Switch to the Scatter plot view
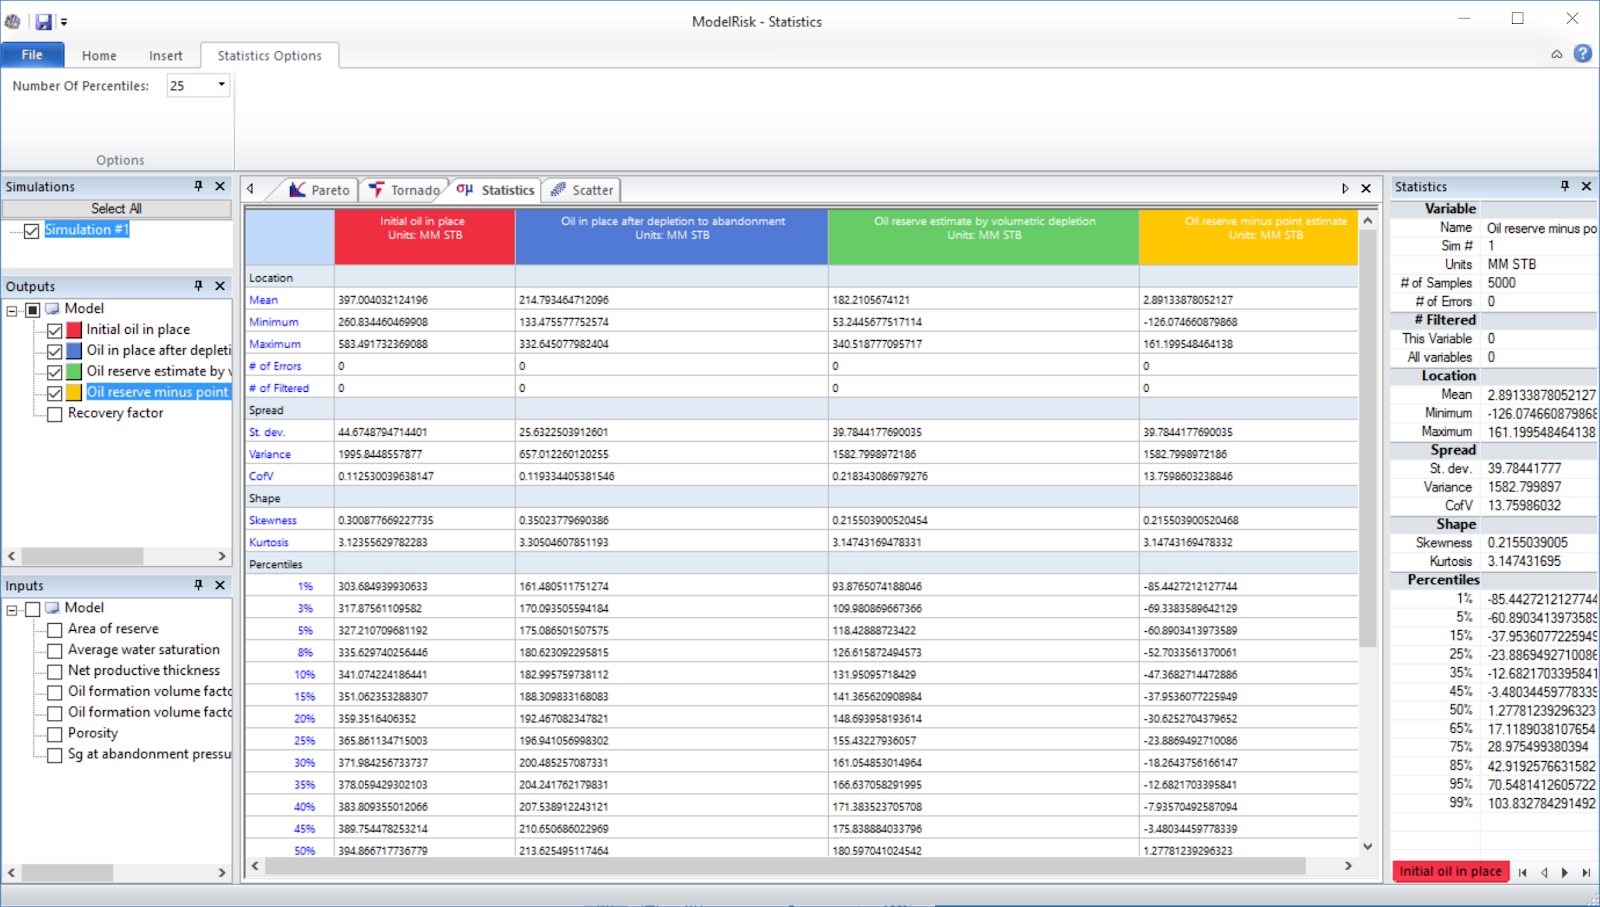The height and width of the screenshot is (907, 1600). 589,189
